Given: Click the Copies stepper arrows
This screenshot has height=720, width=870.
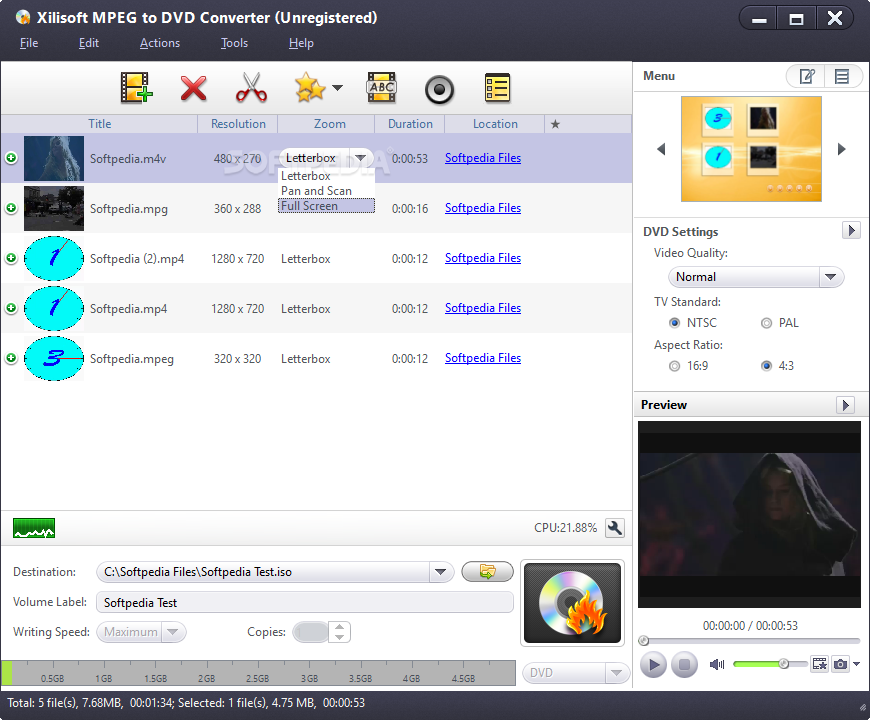Looking at the screenshot, I should [x=340, y=632].
